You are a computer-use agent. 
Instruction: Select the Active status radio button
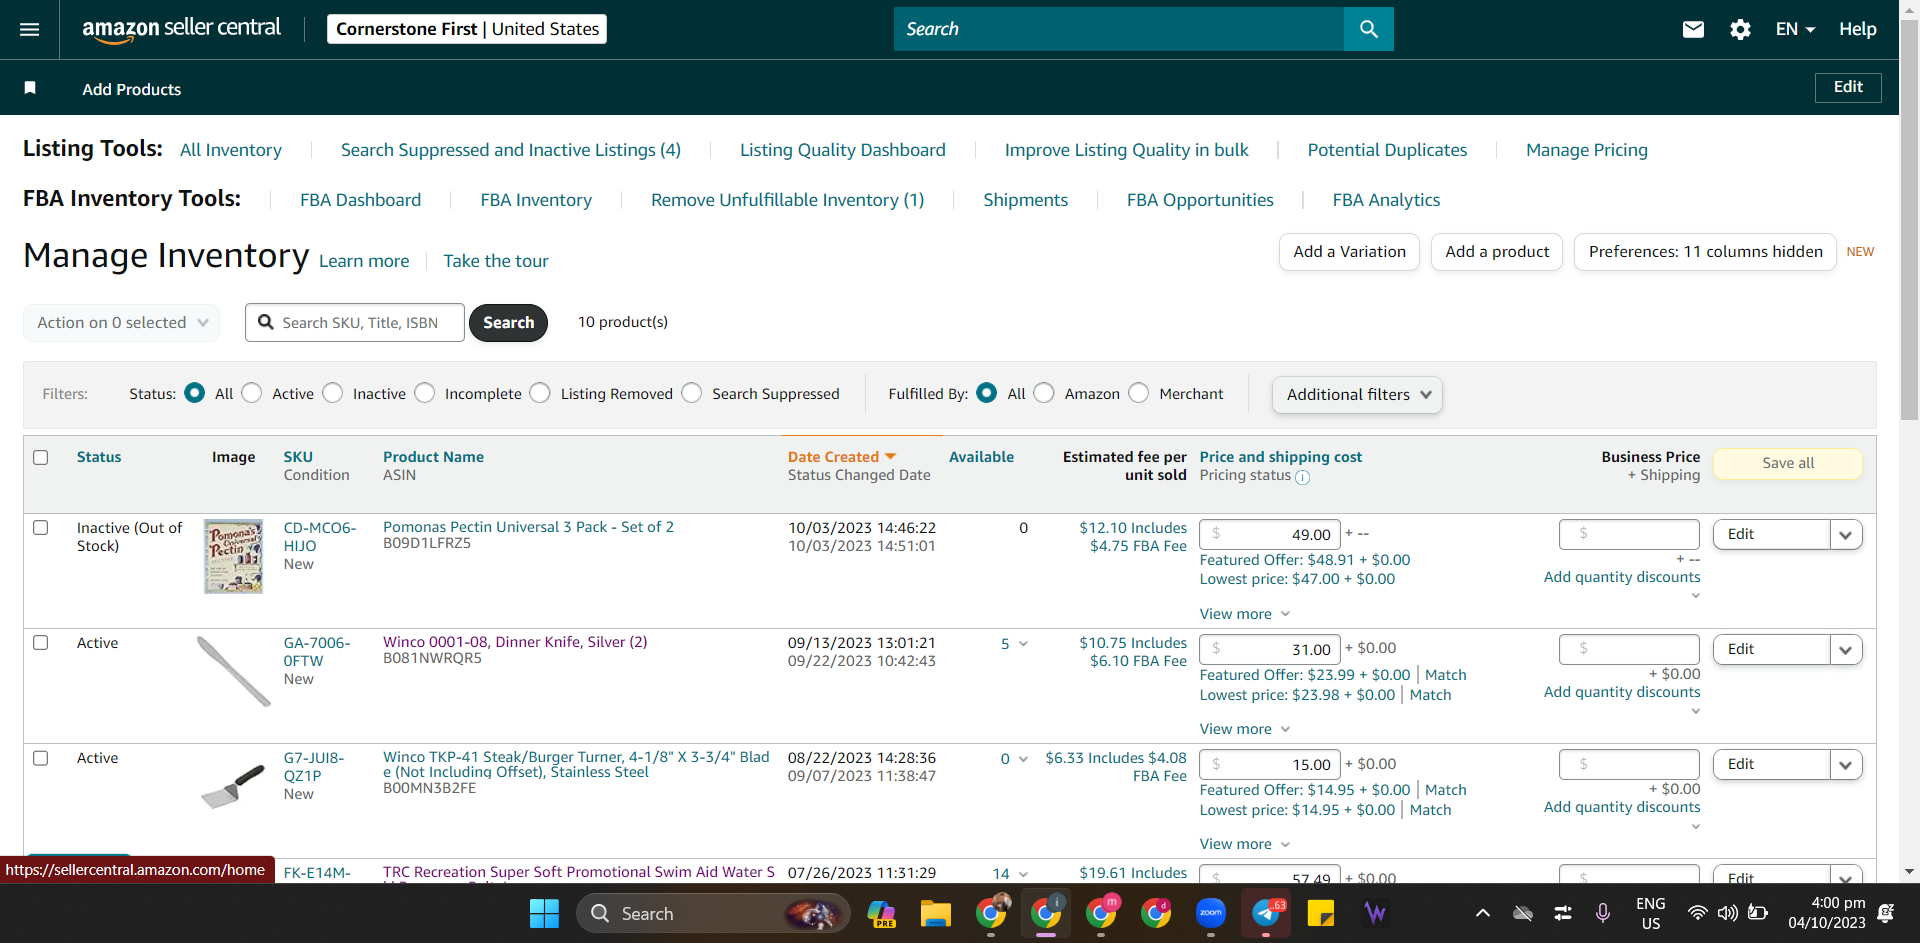pyautogui.click(x=252, y=393)
